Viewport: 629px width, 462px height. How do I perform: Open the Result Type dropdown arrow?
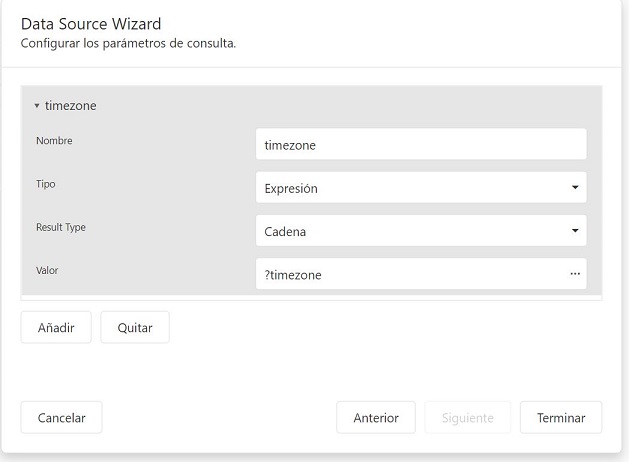point(575,231)
